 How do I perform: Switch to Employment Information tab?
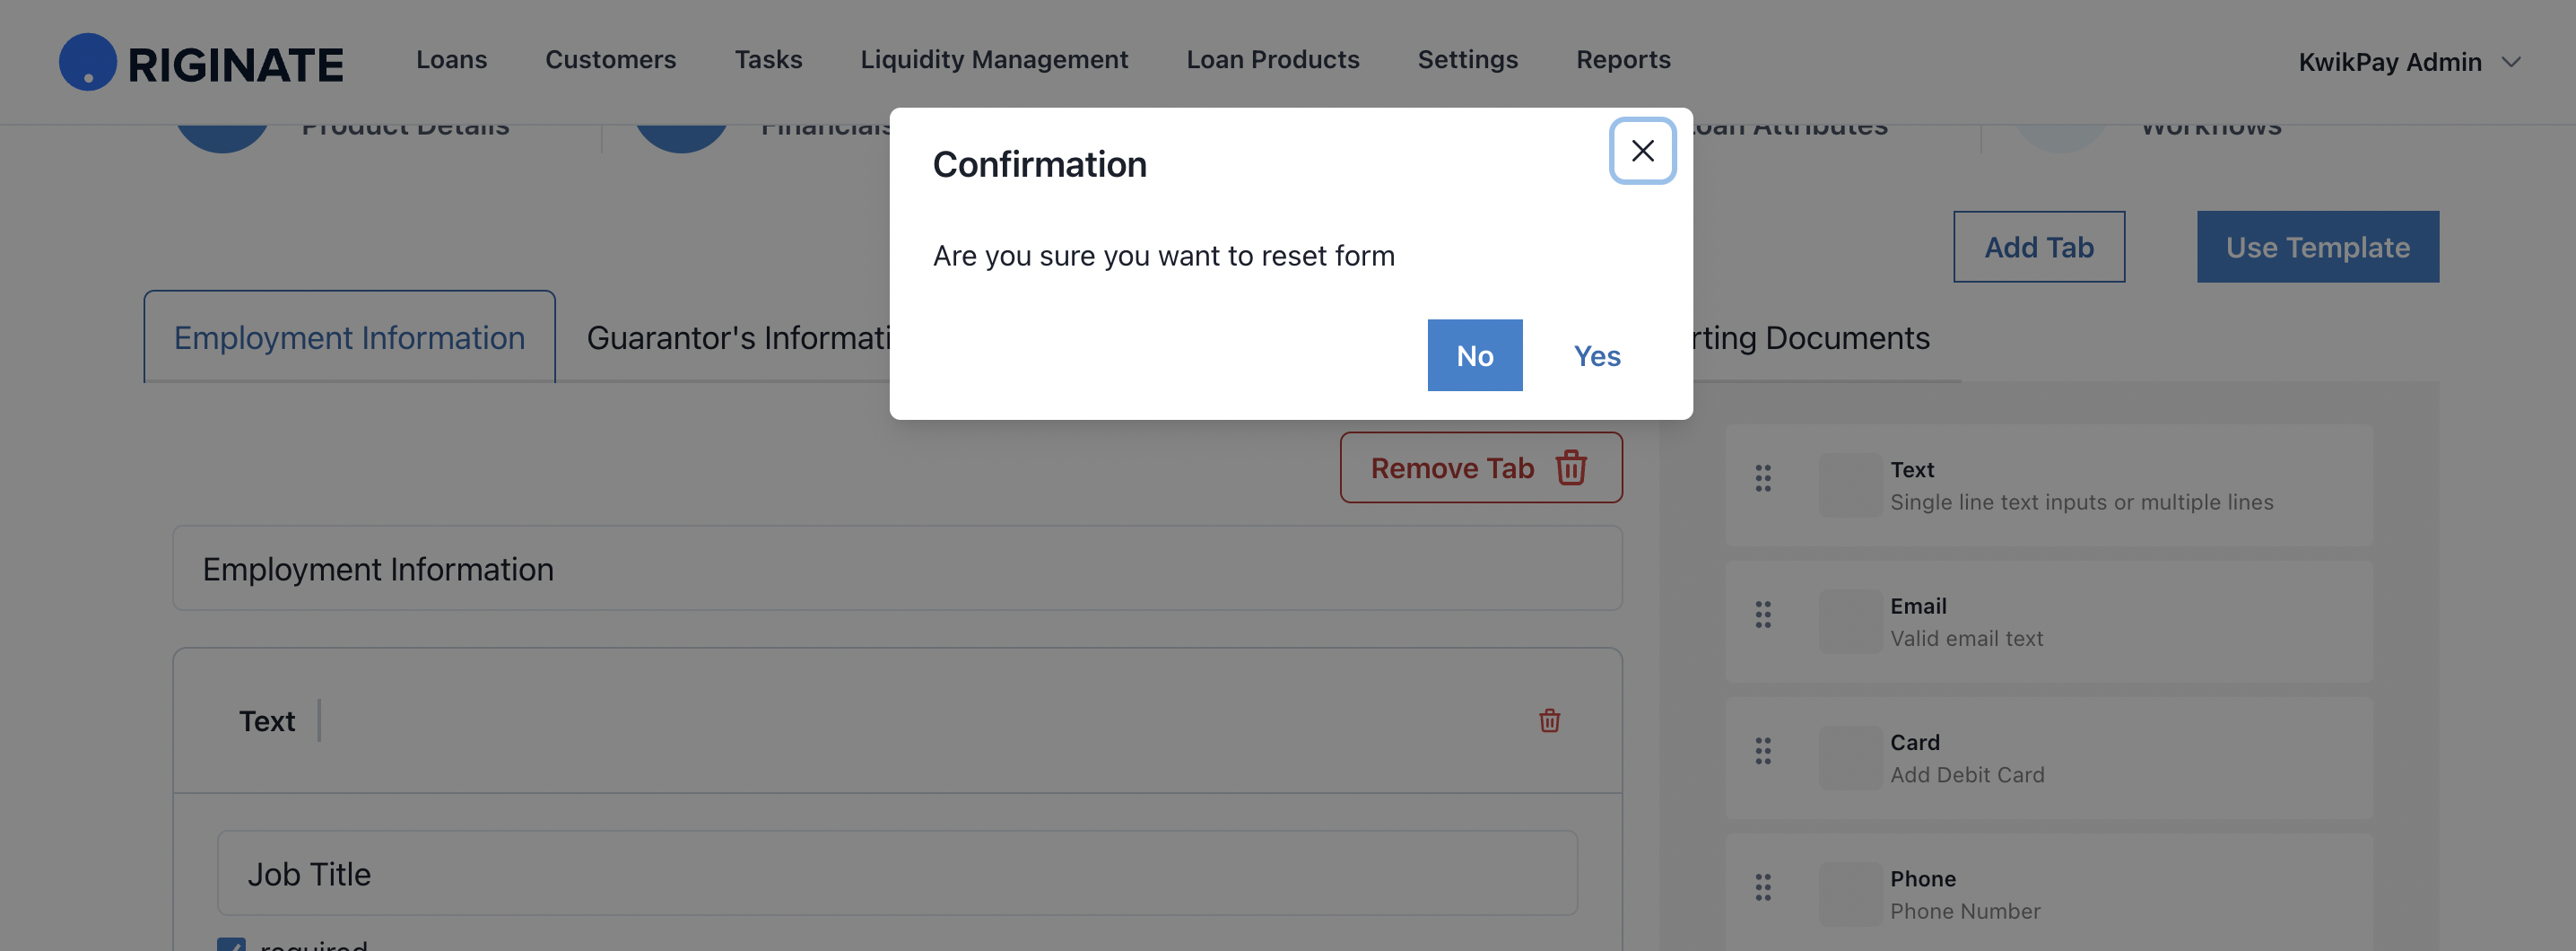[x=349, y=337]
